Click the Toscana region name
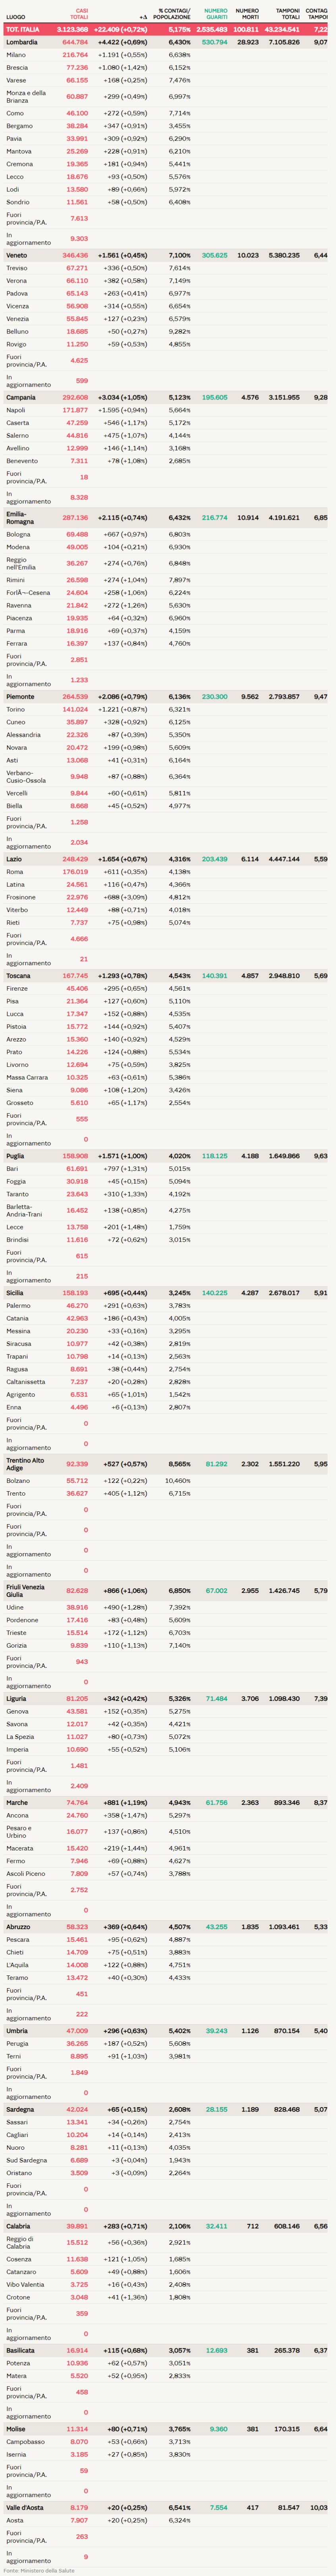Screen dimensions: 336x2576 click(x=18, y=976)
